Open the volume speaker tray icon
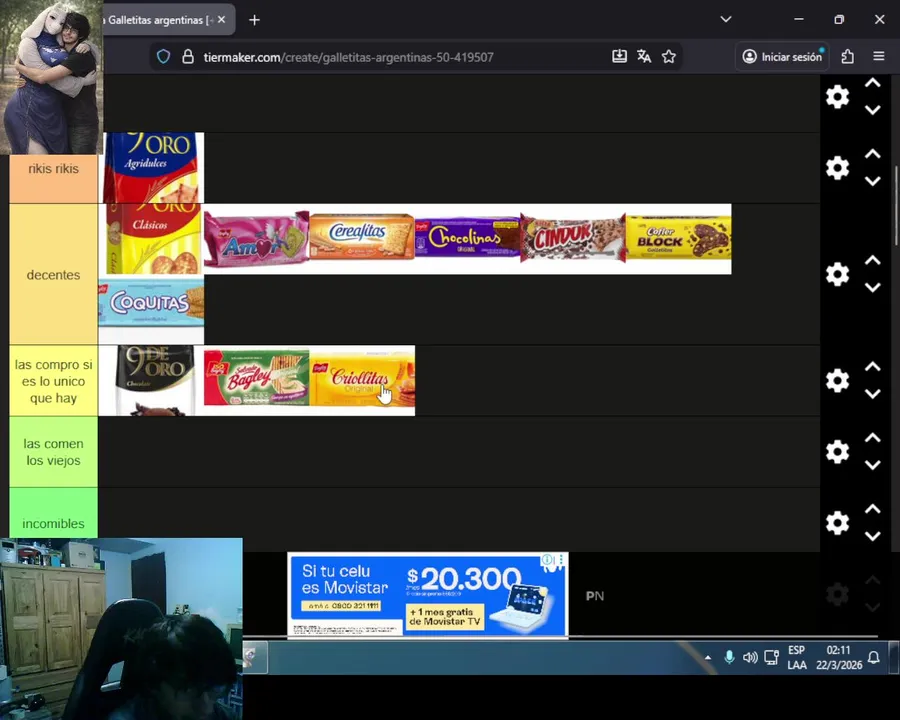Viewport: 900px width, 720px height. coord(750,657)
